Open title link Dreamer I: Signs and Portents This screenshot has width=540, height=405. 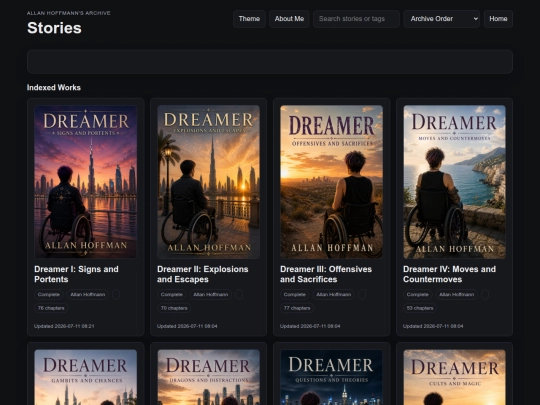pyautogui.click(x=76, y=274)
